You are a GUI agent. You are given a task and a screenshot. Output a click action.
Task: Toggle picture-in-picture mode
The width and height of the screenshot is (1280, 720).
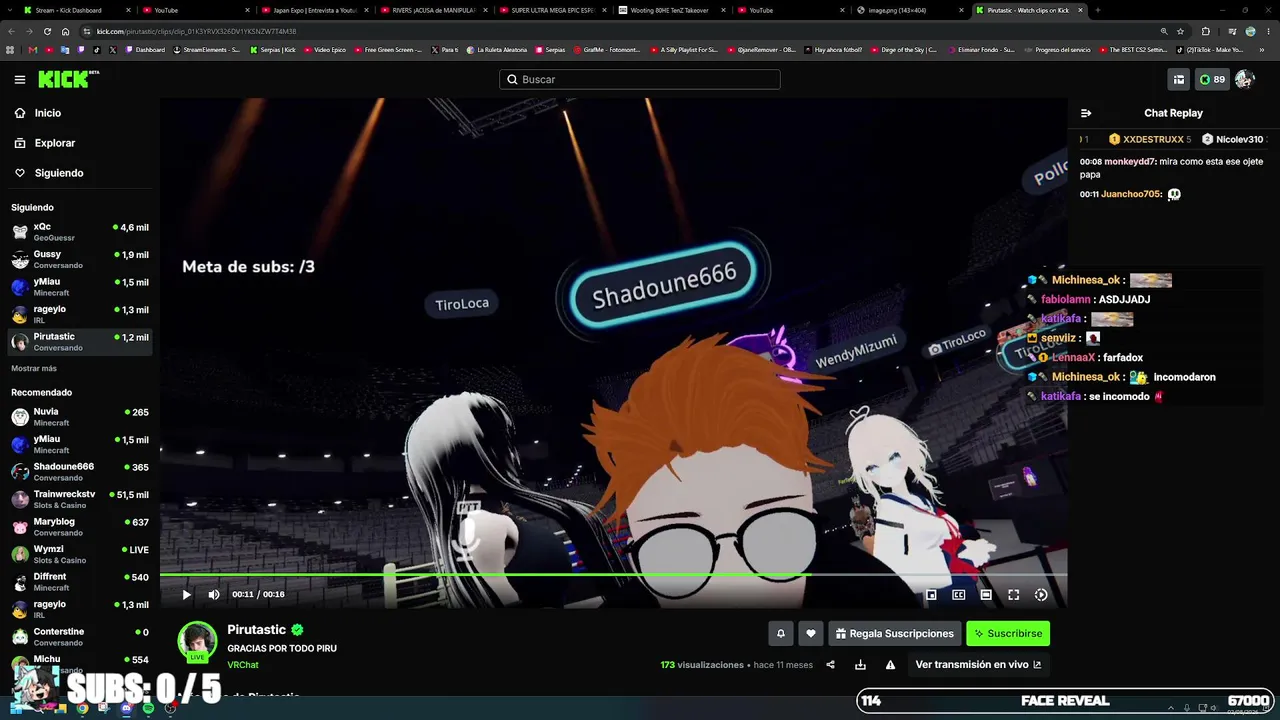pos(931,594)
